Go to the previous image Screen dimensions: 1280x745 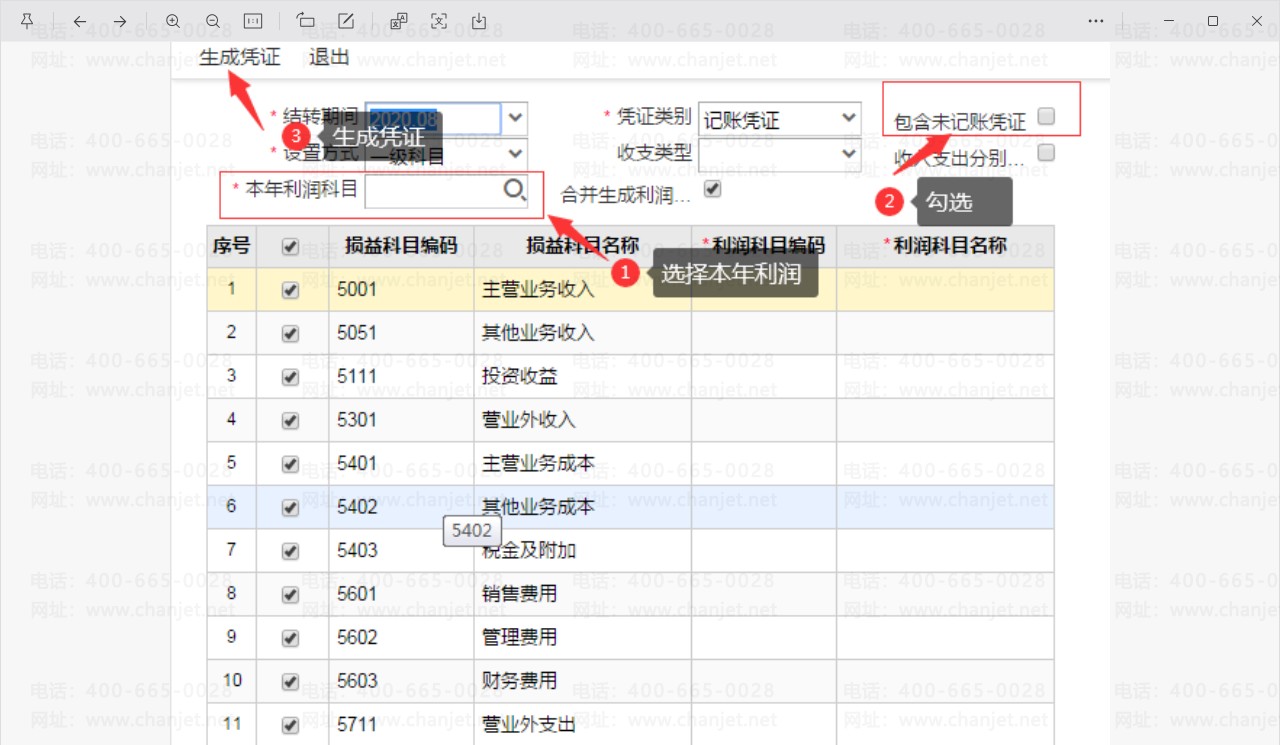(x=80, y=21)
